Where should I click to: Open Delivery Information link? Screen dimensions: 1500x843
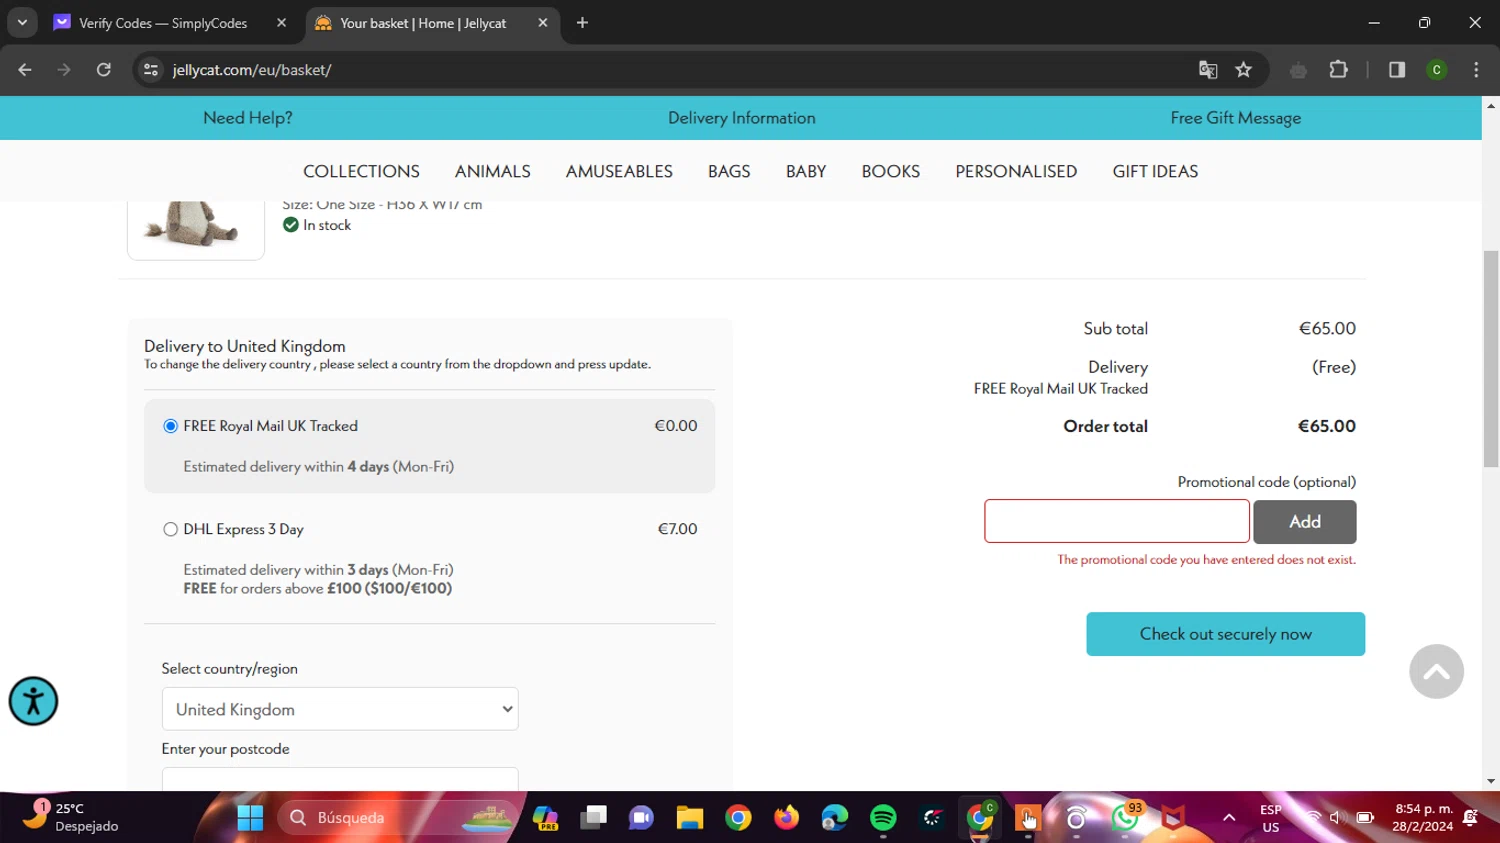[x=742, y=118]
